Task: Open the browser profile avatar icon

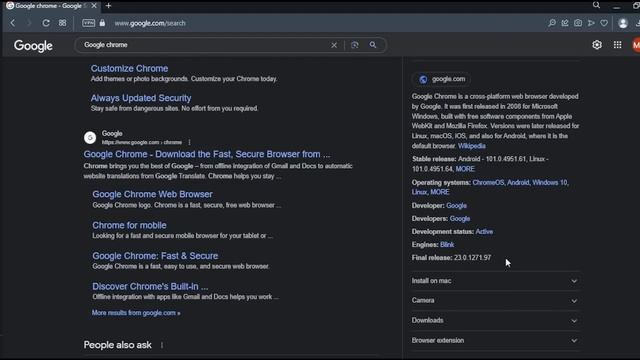Action: click(x=623, y=23)
